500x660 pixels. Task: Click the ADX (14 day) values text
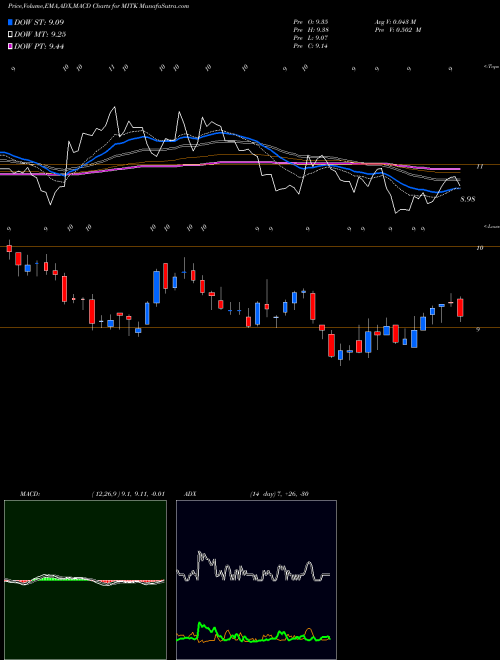[x=279, y=494]
